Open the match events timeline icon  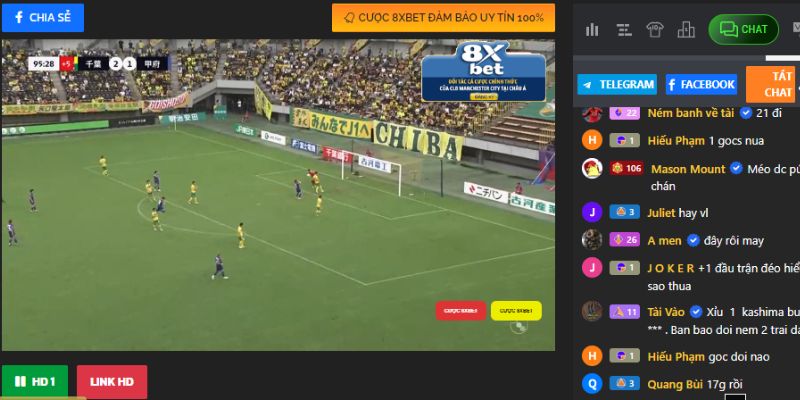point(623,30)
